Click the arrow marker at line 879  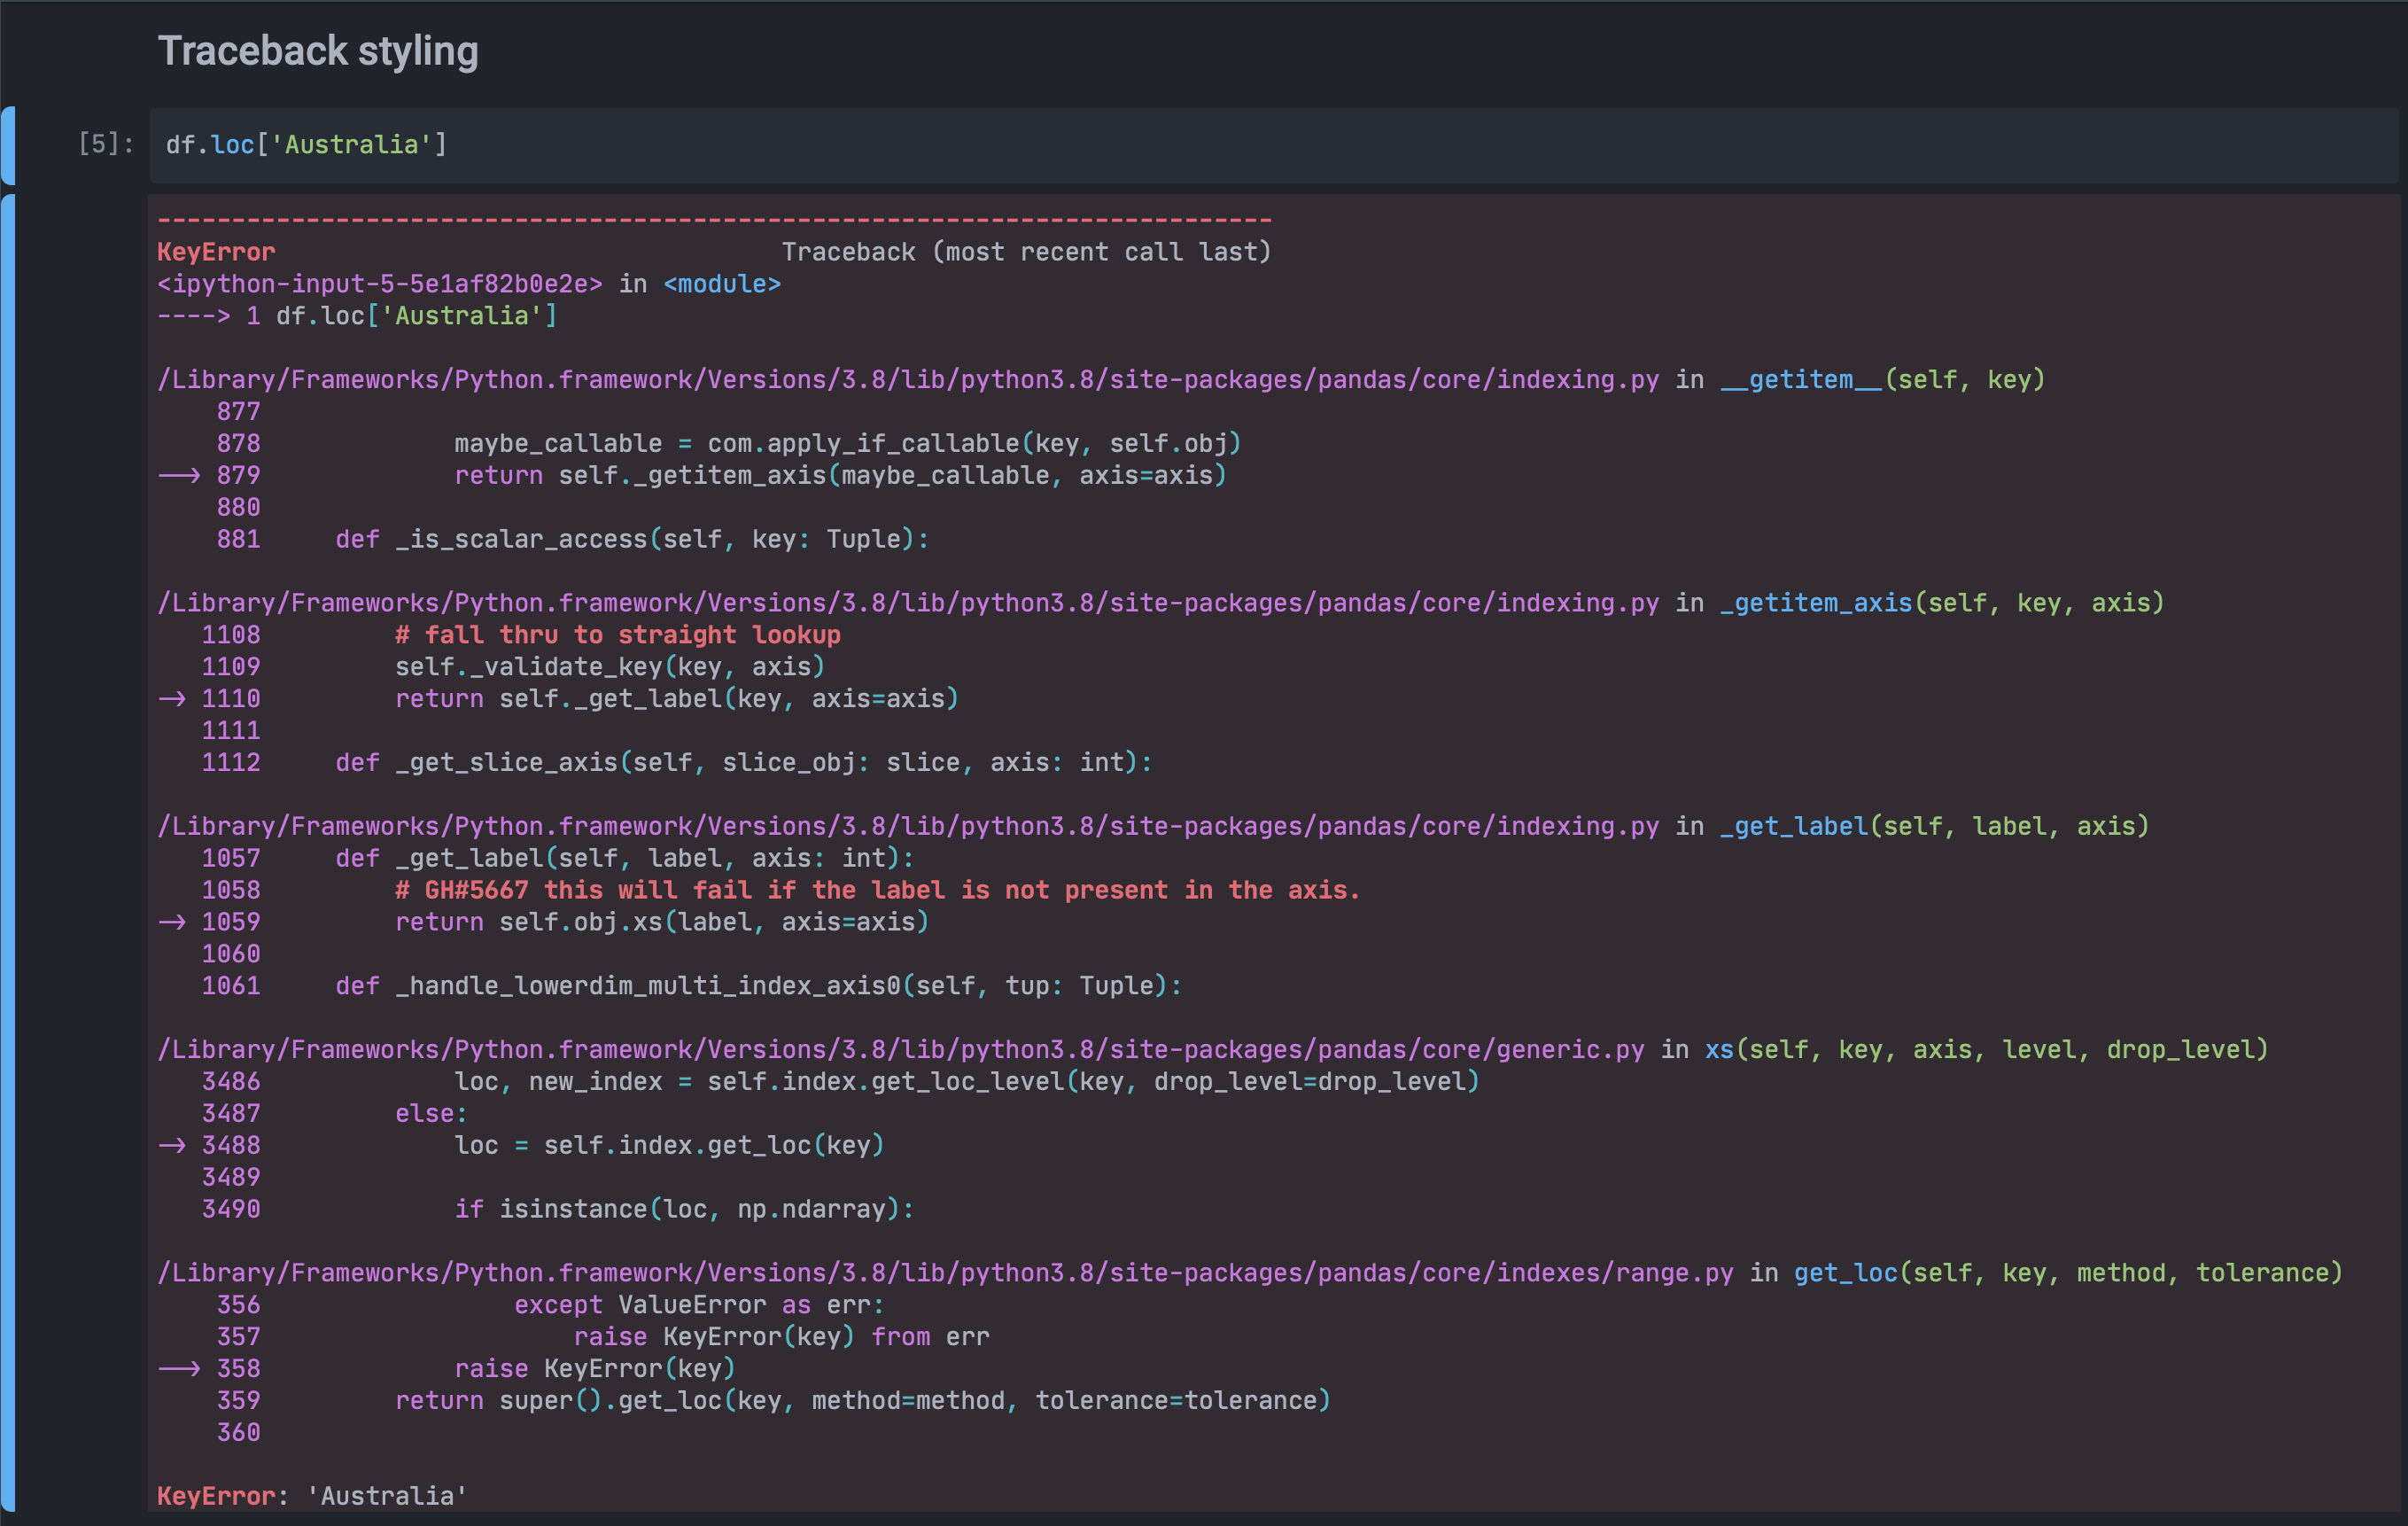pos(179,475)
